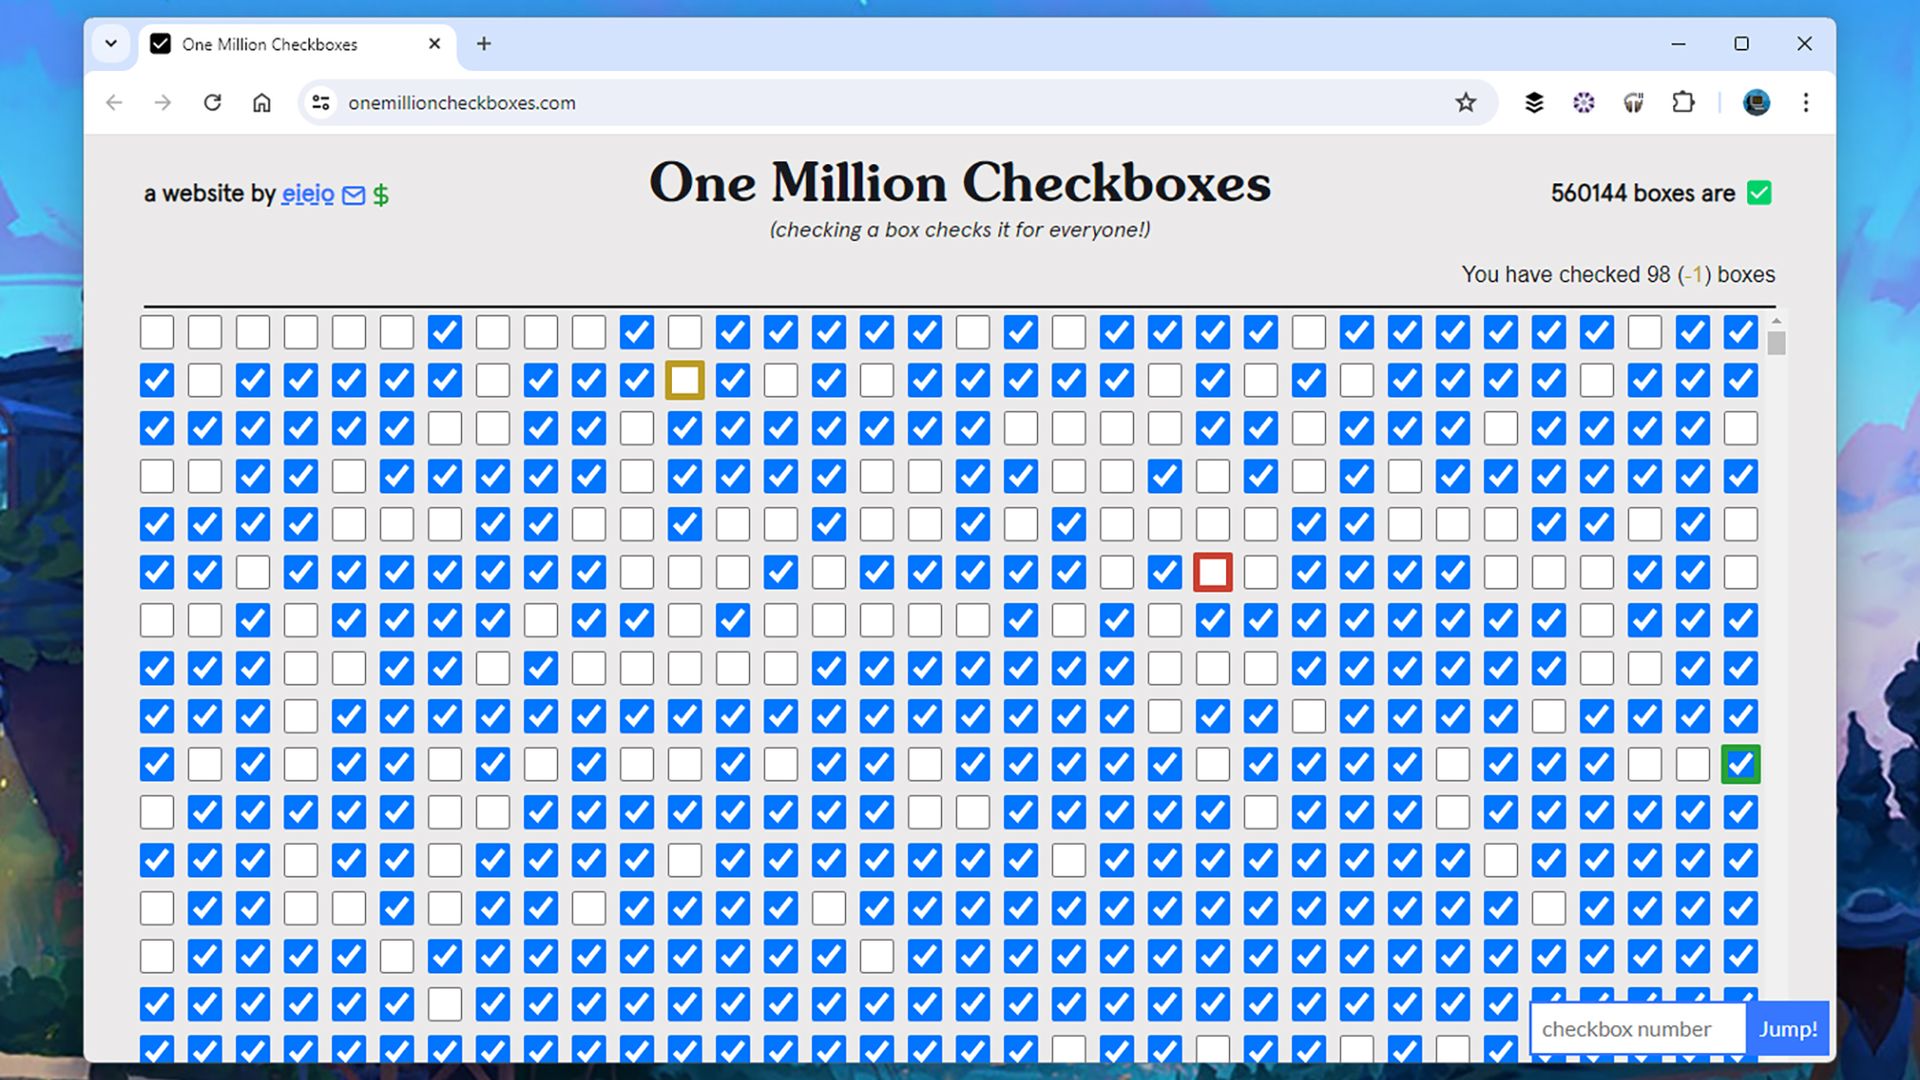This screenshot has width=1920, height=1080.
Task: Open a new tab with plus button
Action: point(484,44)
